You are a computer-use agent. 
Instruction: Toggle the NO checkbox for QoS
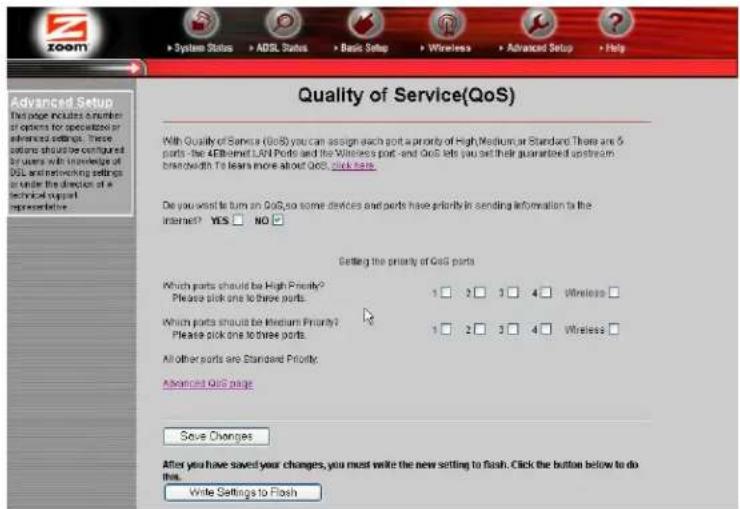click(x=278, y=220)
